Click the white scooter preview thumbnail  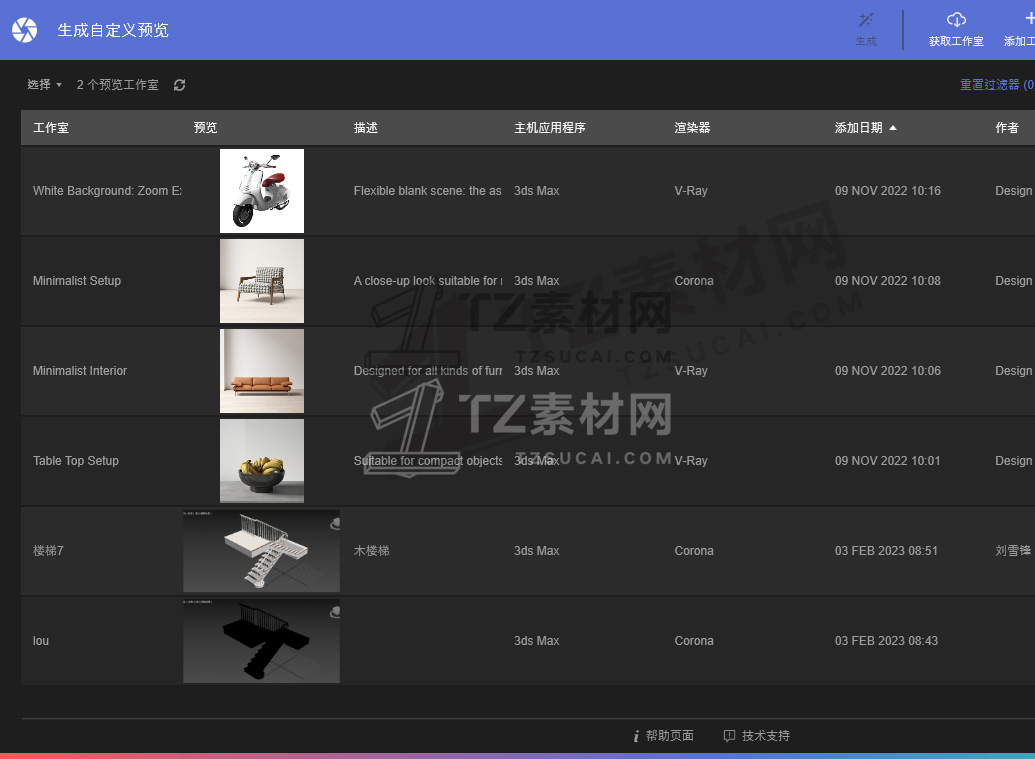(x=262, y=191)
